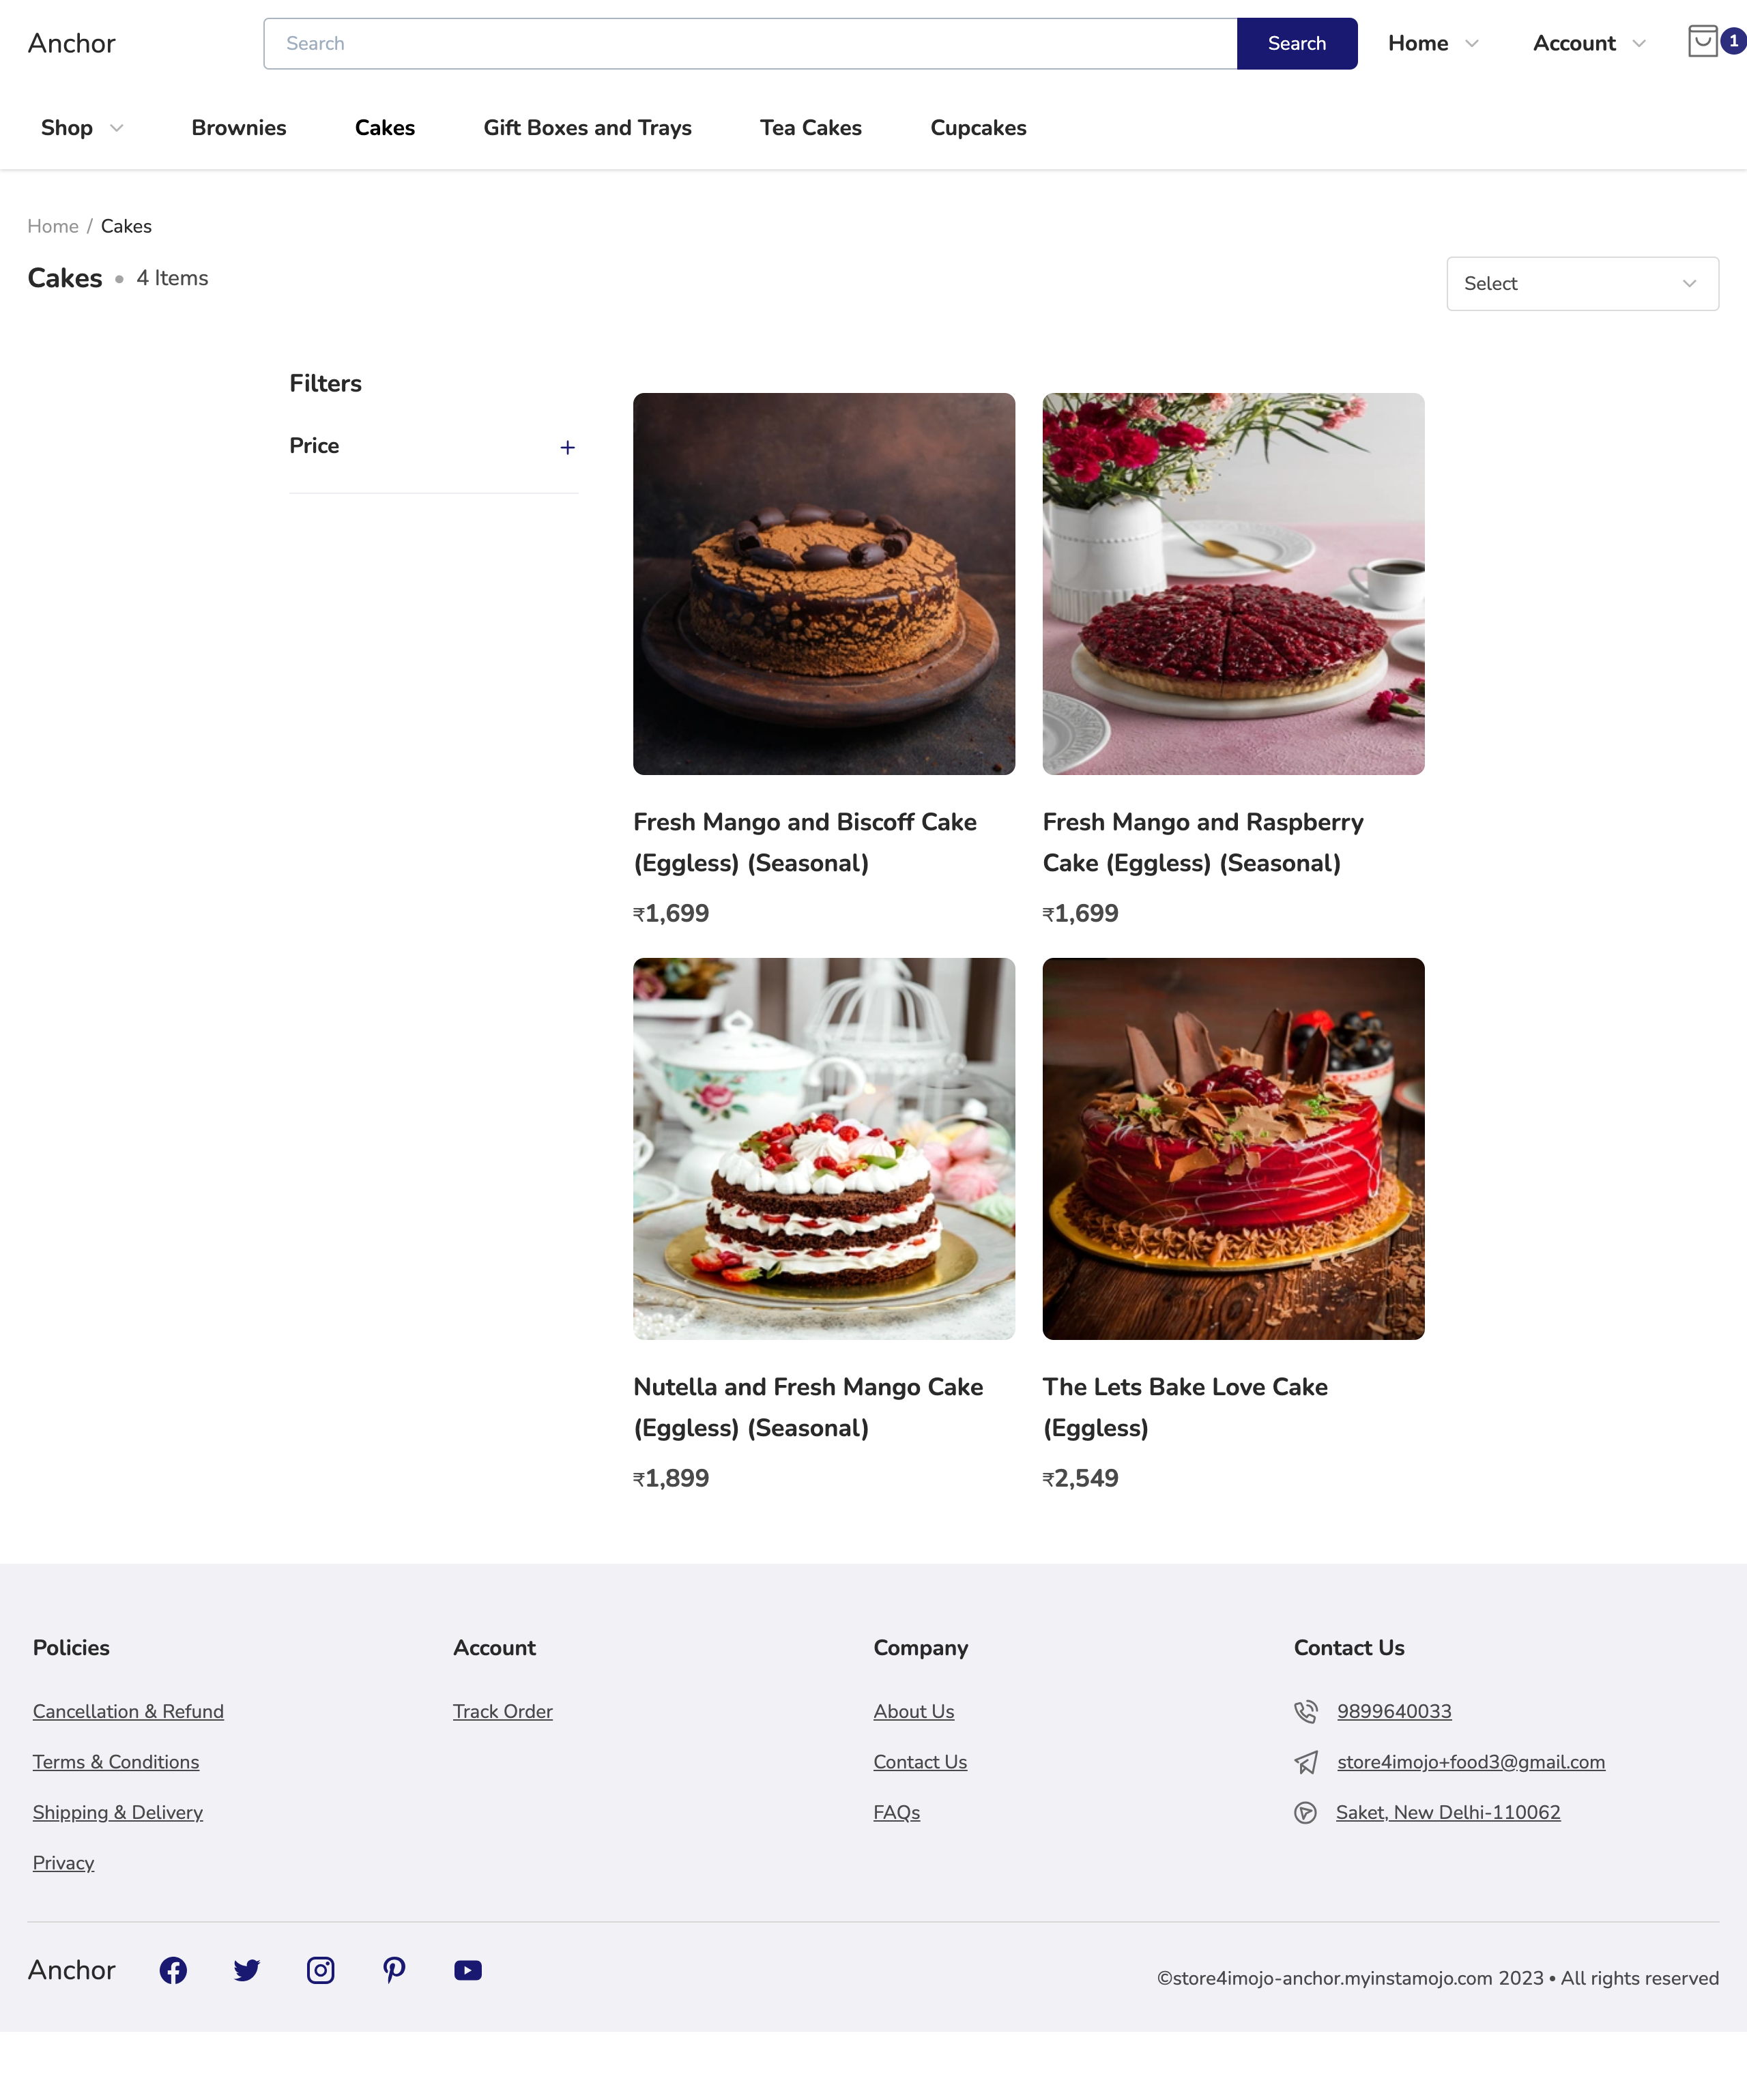The width and height of the screenshot is (1747, 2100).
Task: Open the shopping cart icon
Action: coord(1703,42)
